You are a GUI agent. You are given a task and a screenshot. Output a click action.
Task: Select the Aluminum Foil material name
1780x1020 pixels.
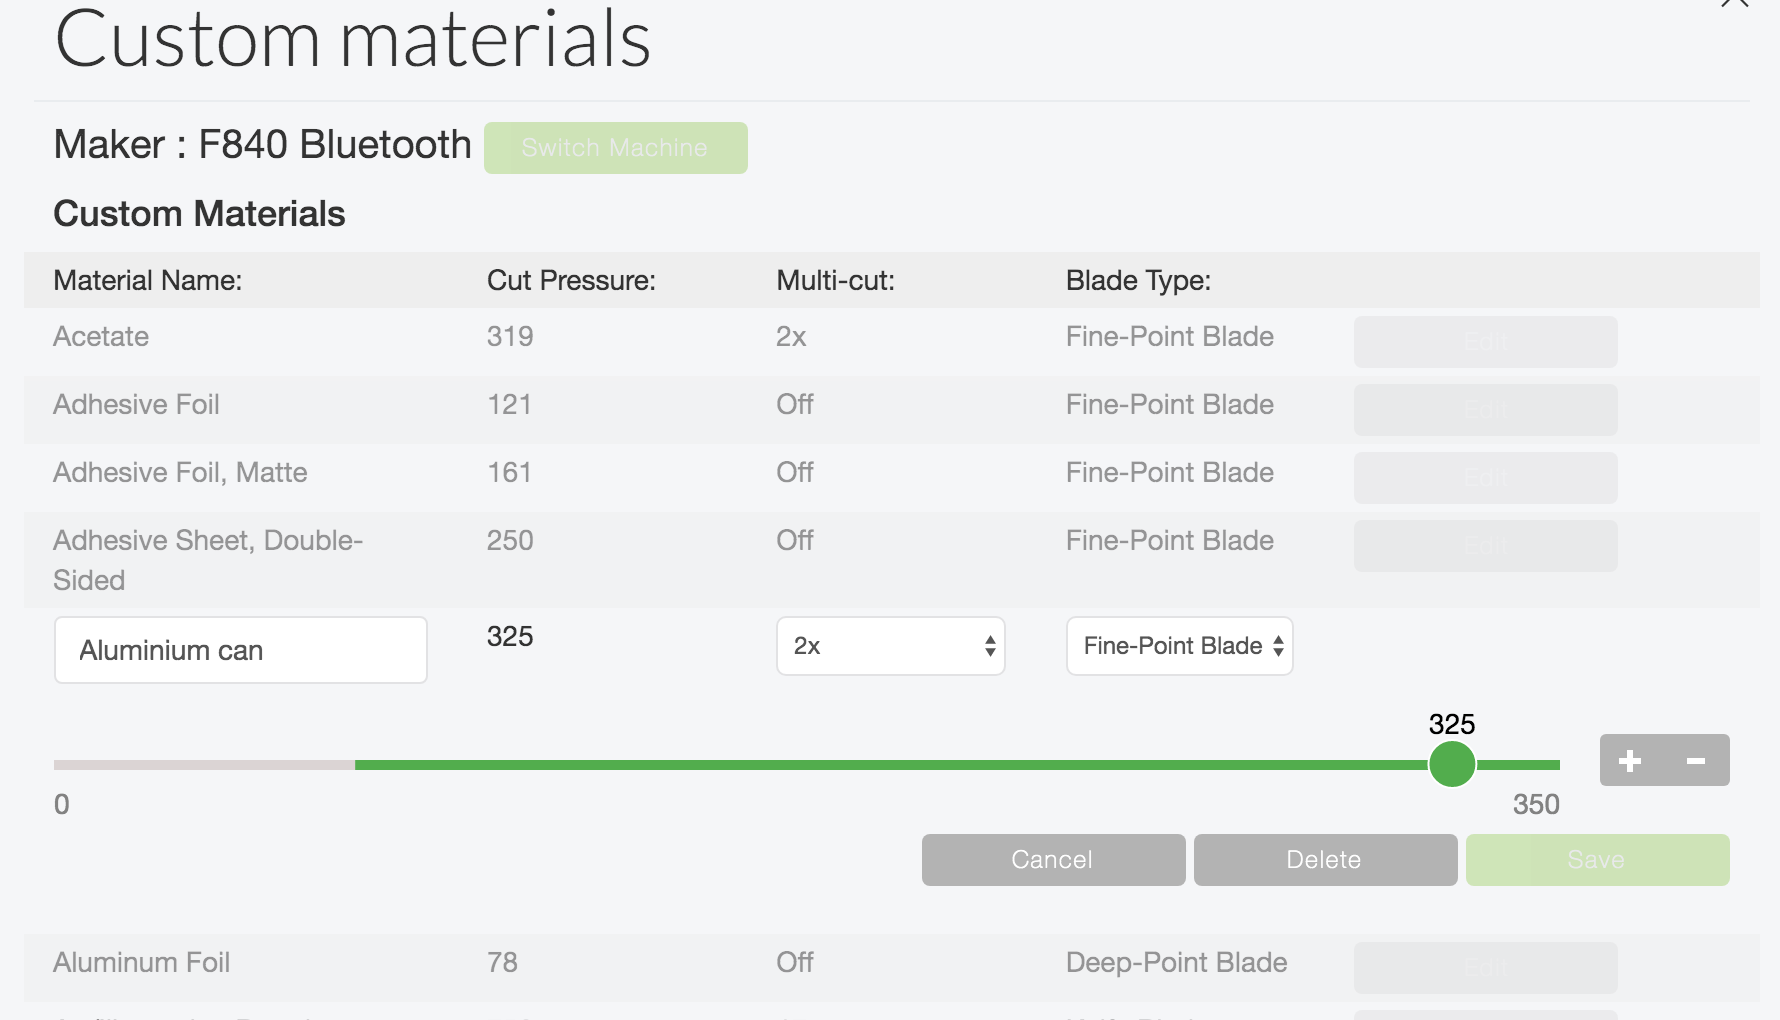(141, 963)
